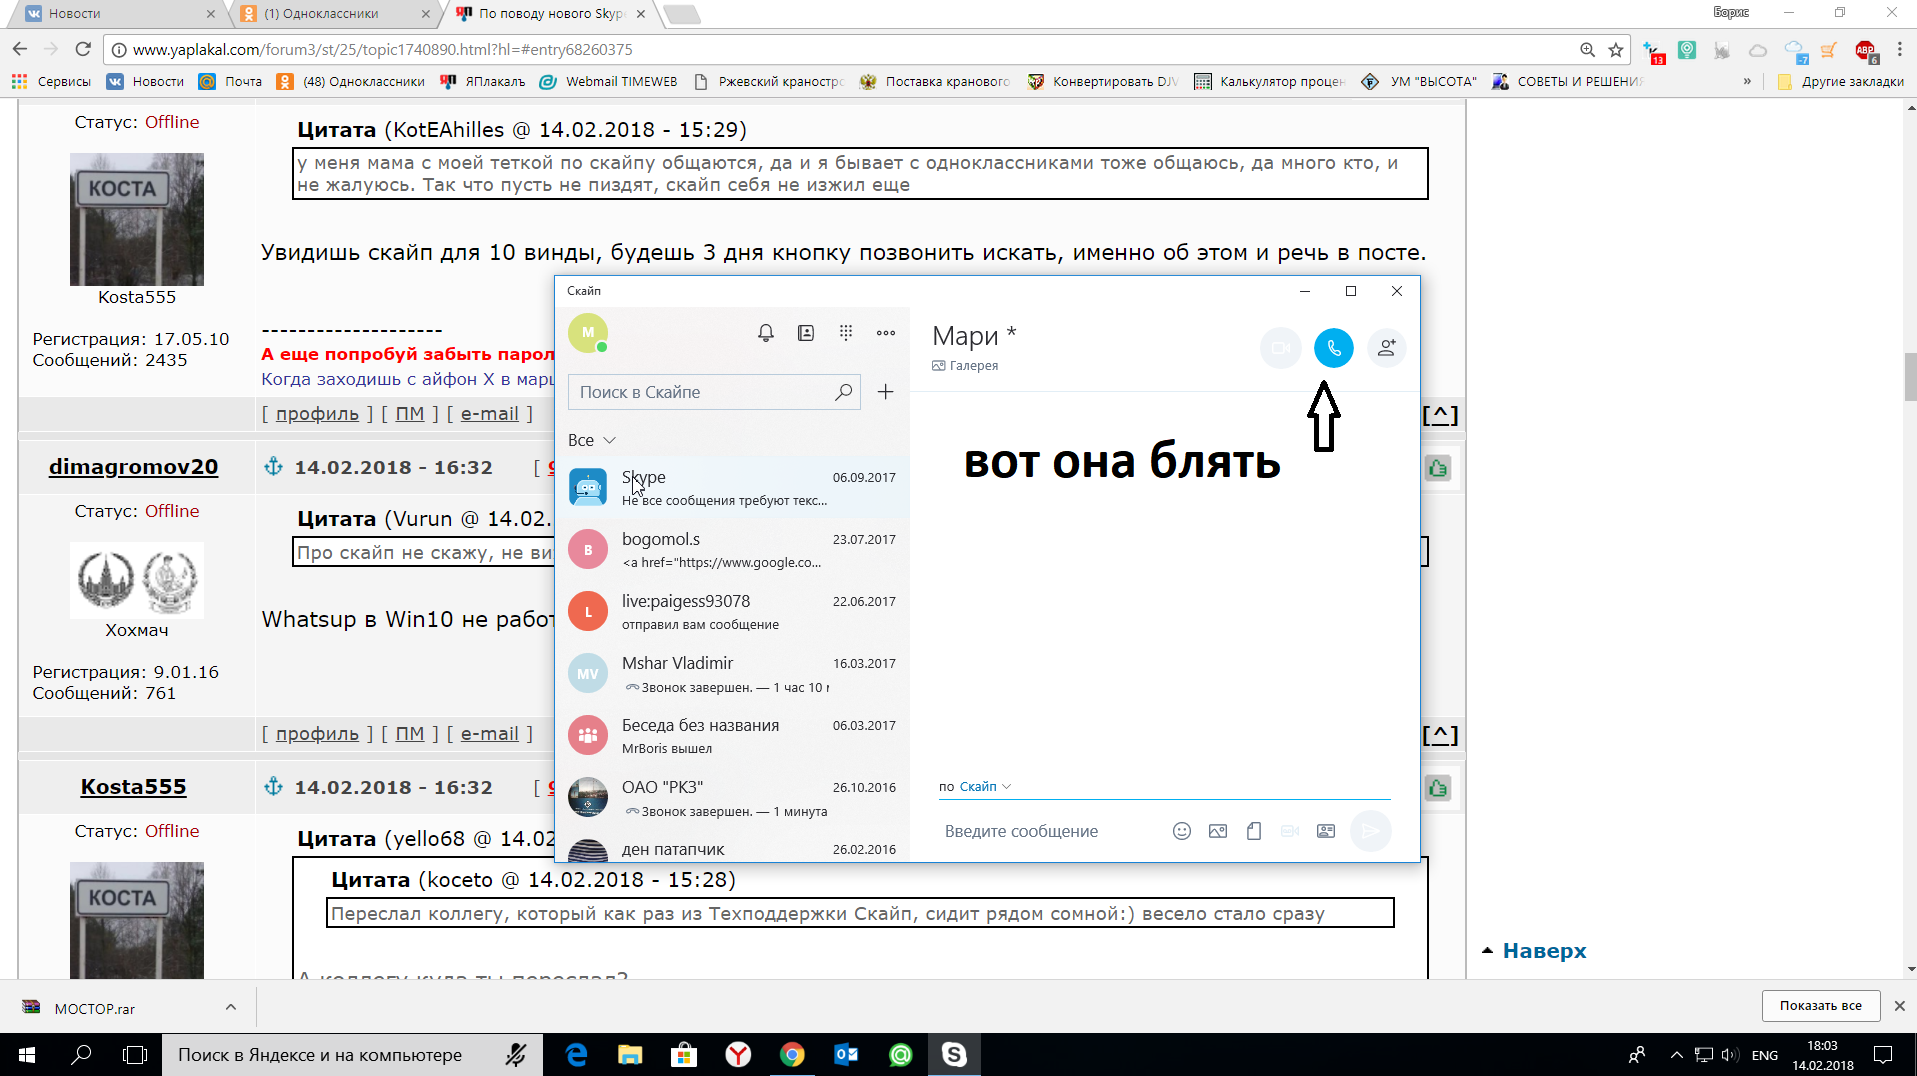Open the bogomol.s conversation
The width and height of the screenshot is (1917, 1076).
point(732,549)
